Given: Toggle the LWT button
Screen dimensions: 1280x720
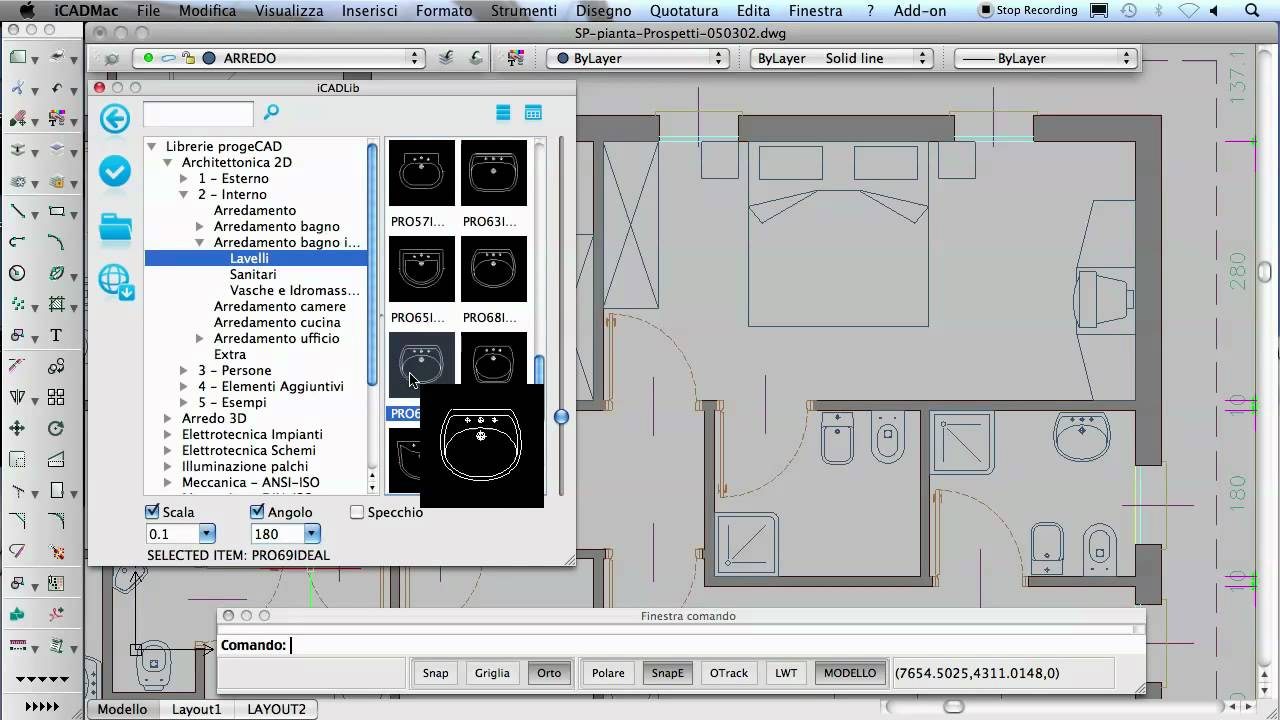Looking at the screenshot, I should [786, 673].
